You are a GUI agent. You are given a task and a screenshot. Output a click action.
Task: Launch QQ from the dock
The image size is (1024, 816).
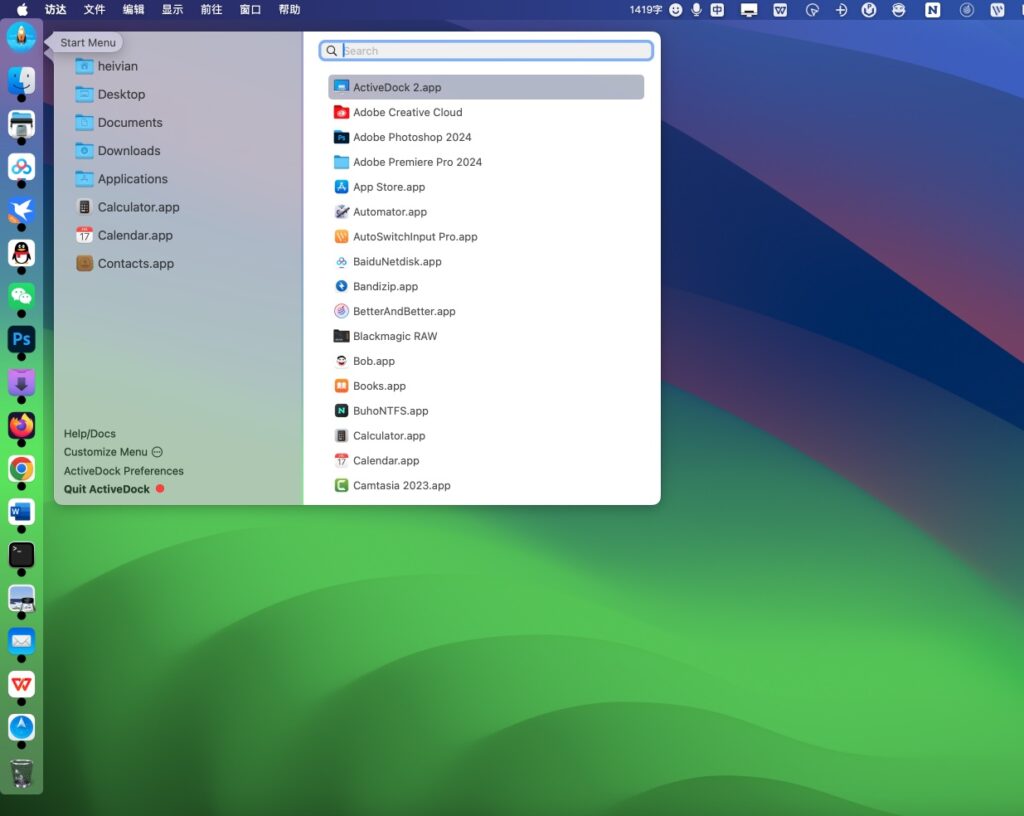21,253
